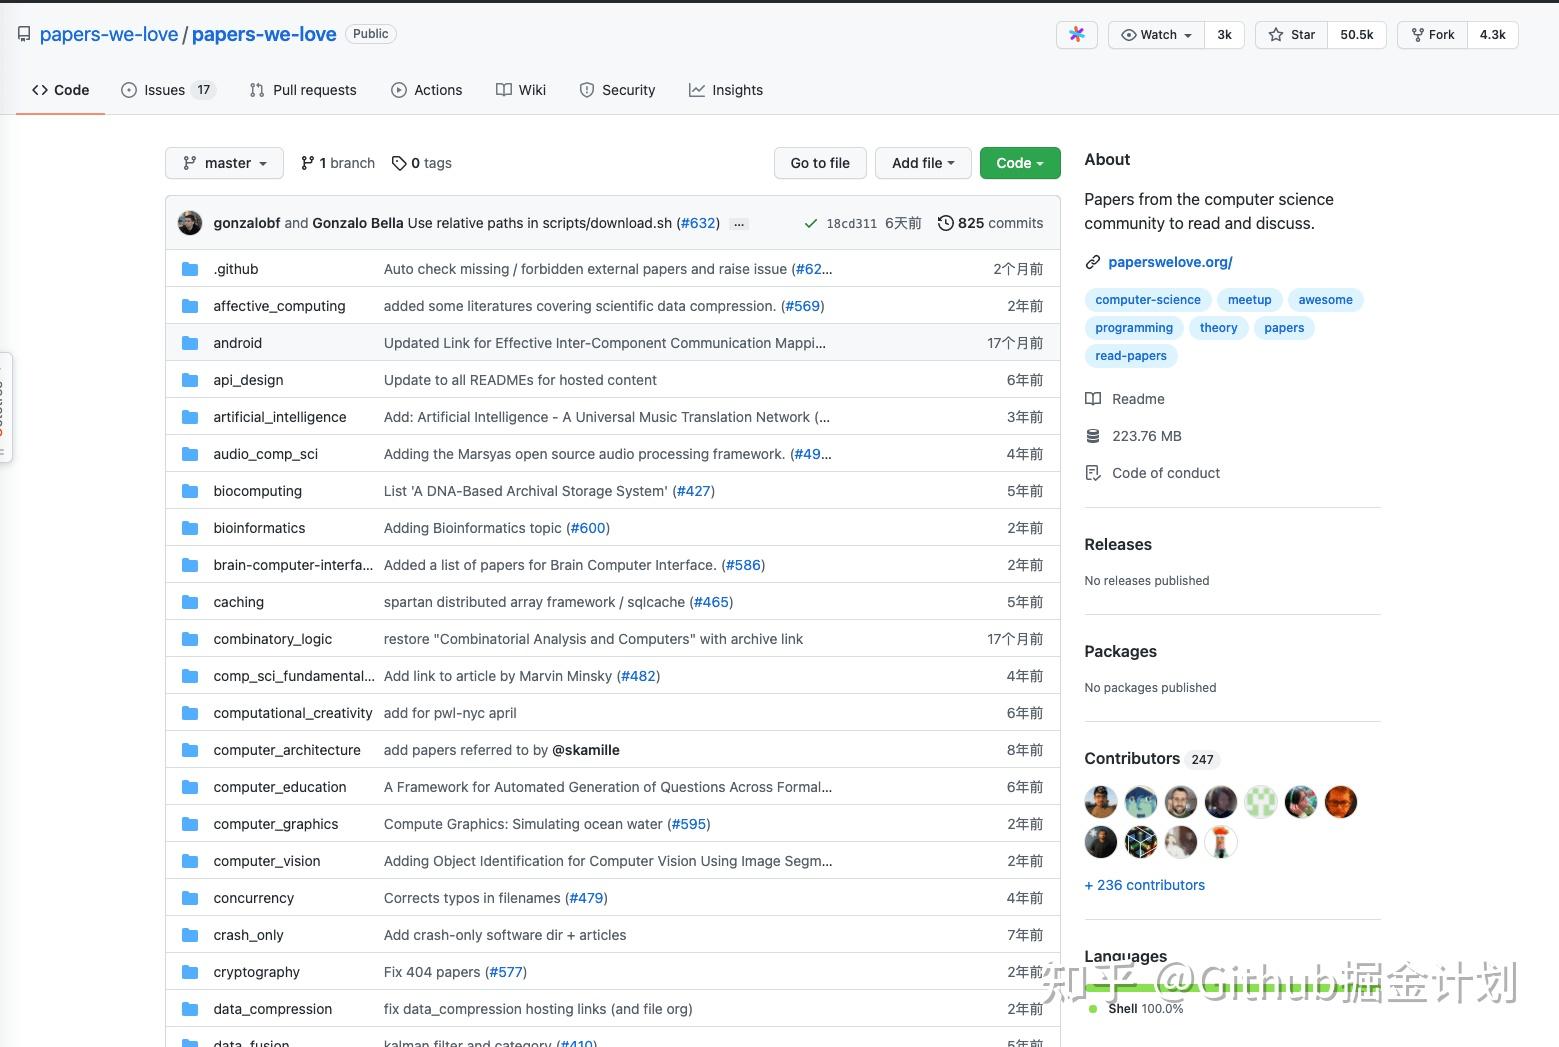Open the paperswelove.org link
Screen dimensions: 1559x1047
[1170, 262]
